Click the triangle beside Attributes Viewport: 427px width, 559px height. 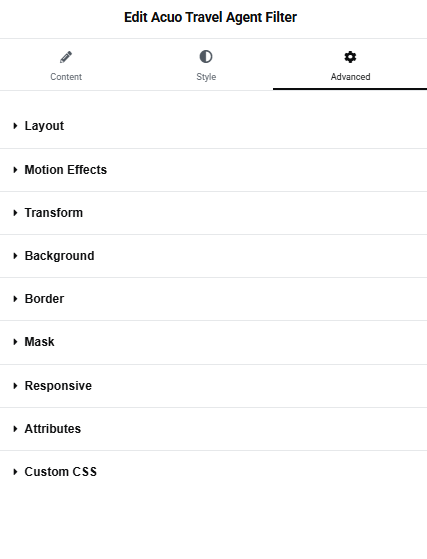point(15,429)
